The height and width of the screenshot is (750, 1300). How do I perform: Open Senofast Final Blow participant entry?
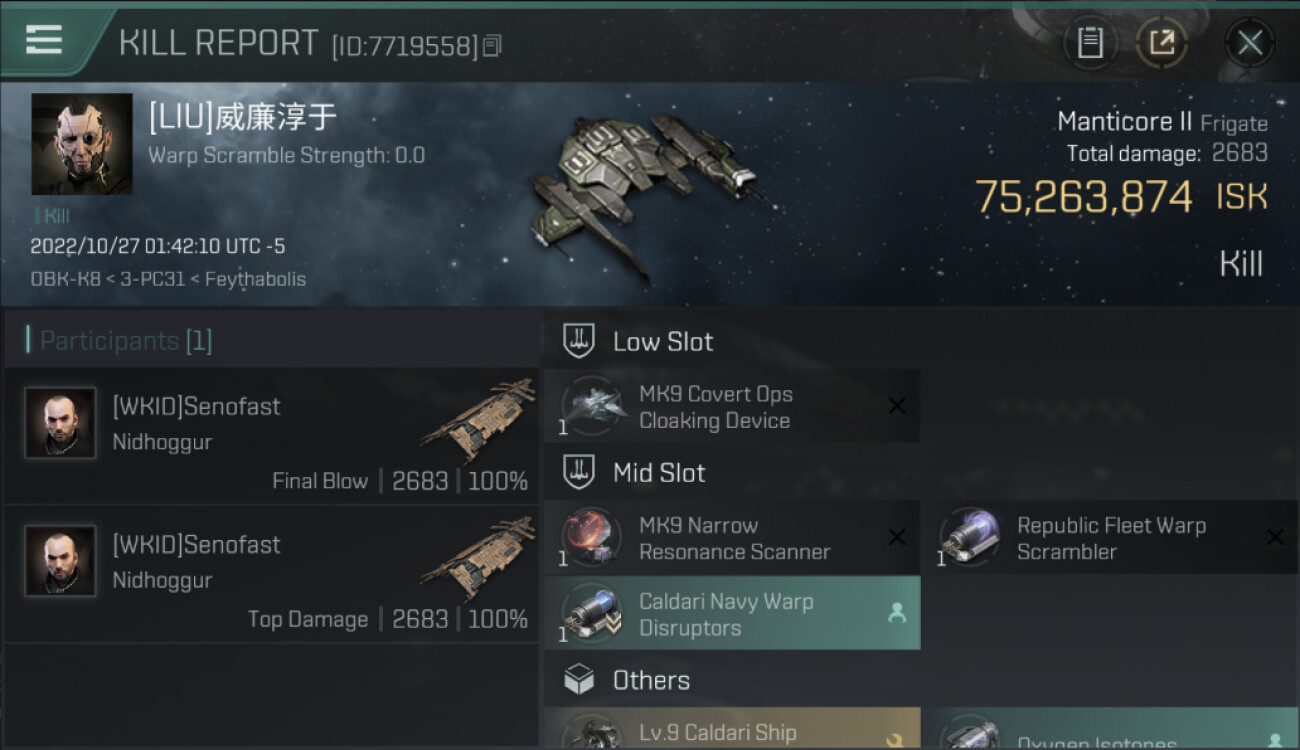[x=271, y=436]
